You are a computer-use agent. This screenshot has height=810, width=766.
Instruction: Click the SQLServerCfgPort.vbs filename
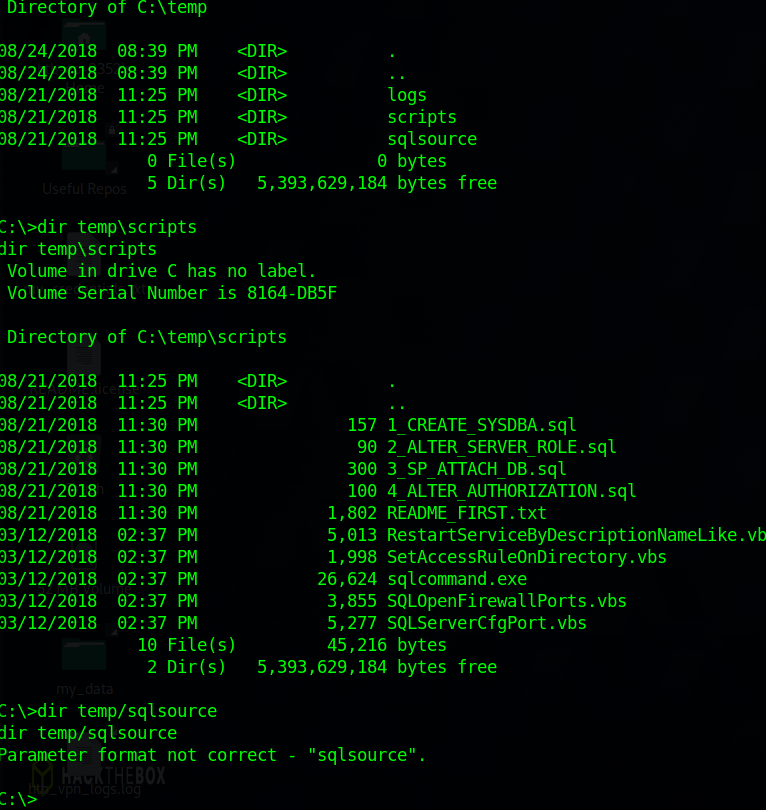[x=487, y=623]
